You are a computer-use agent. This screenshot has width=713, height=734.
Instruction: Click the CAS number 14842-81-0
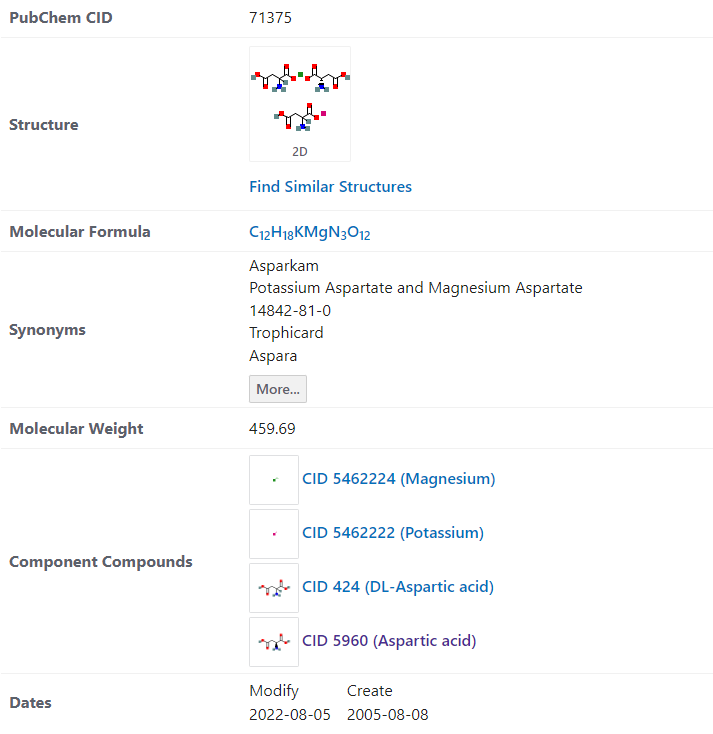tap(290, 311)
